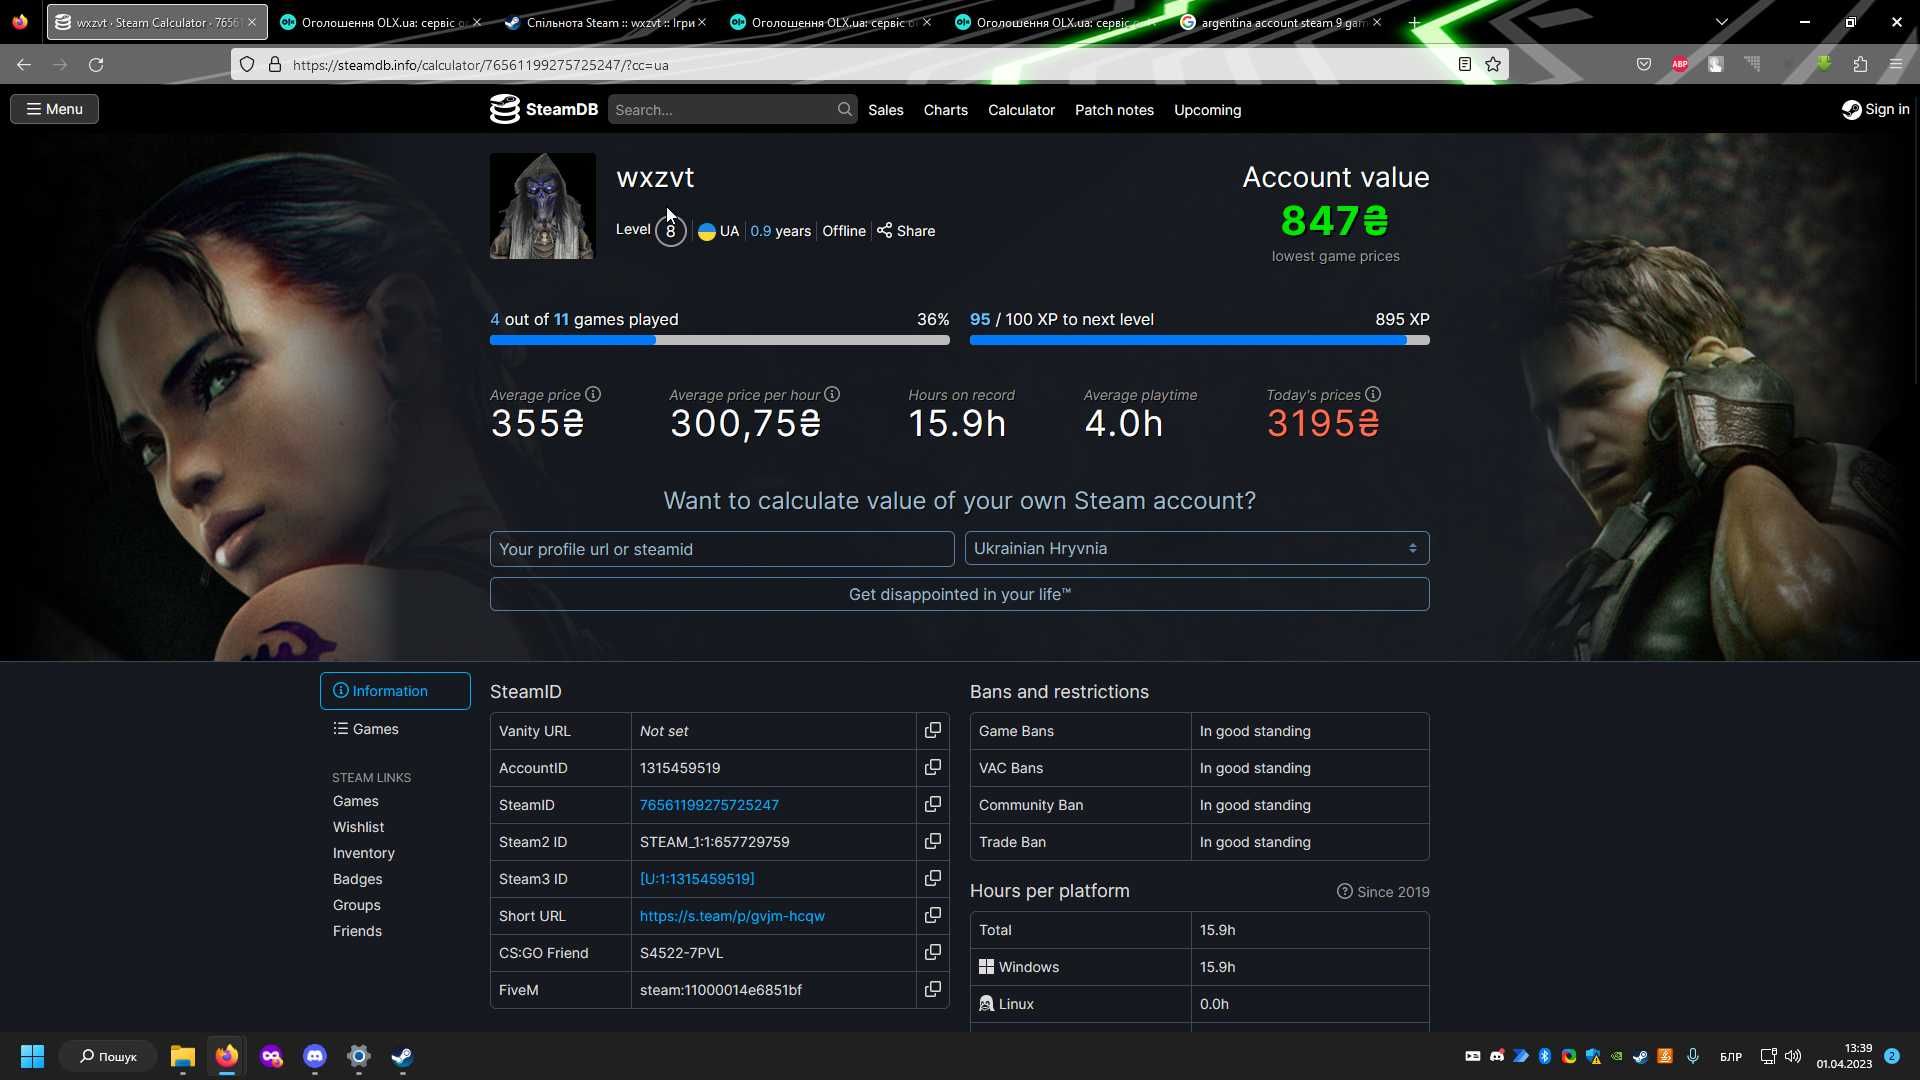The width and height of the screenshot is (1920, 1080).
Task: Open Wishlist under Steam Links
Action: 358,827
